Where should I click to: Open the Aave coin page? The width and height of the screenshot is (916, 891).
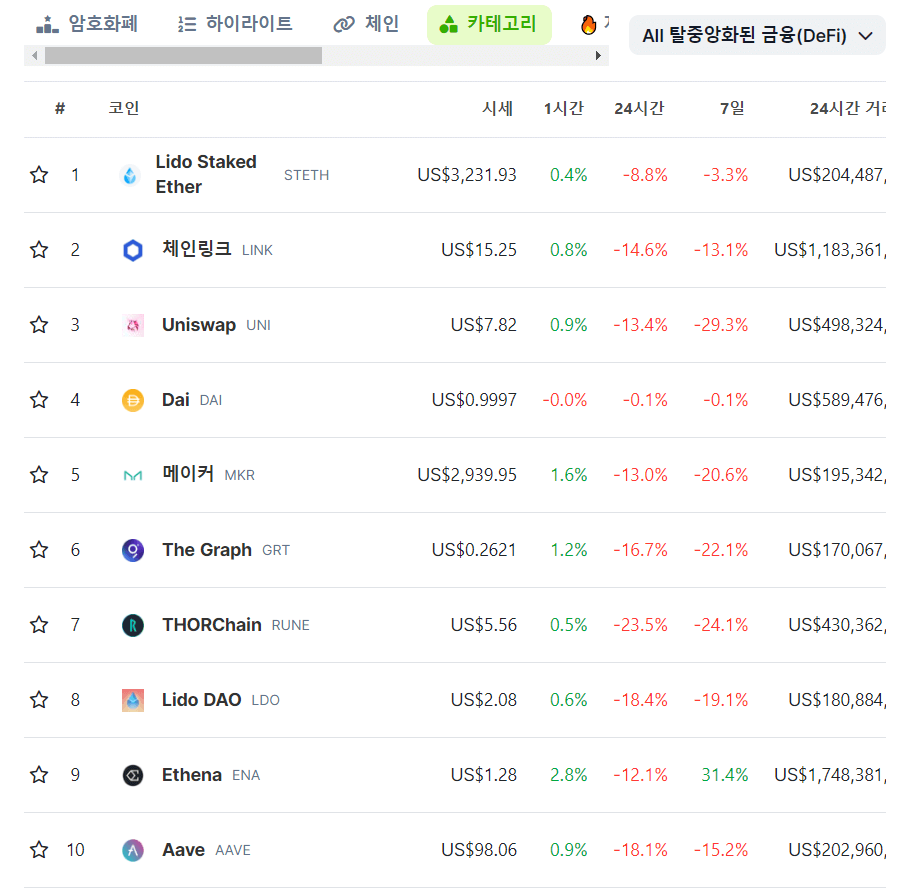pos(183,850)
